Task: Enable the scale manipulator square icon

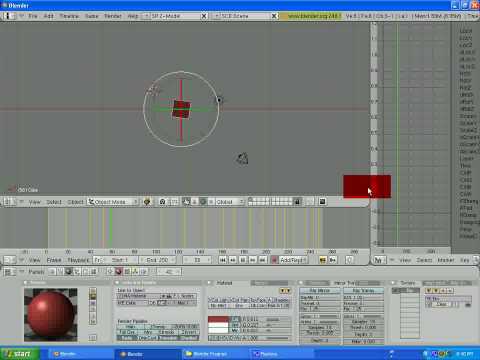Action: click(211, 202)
